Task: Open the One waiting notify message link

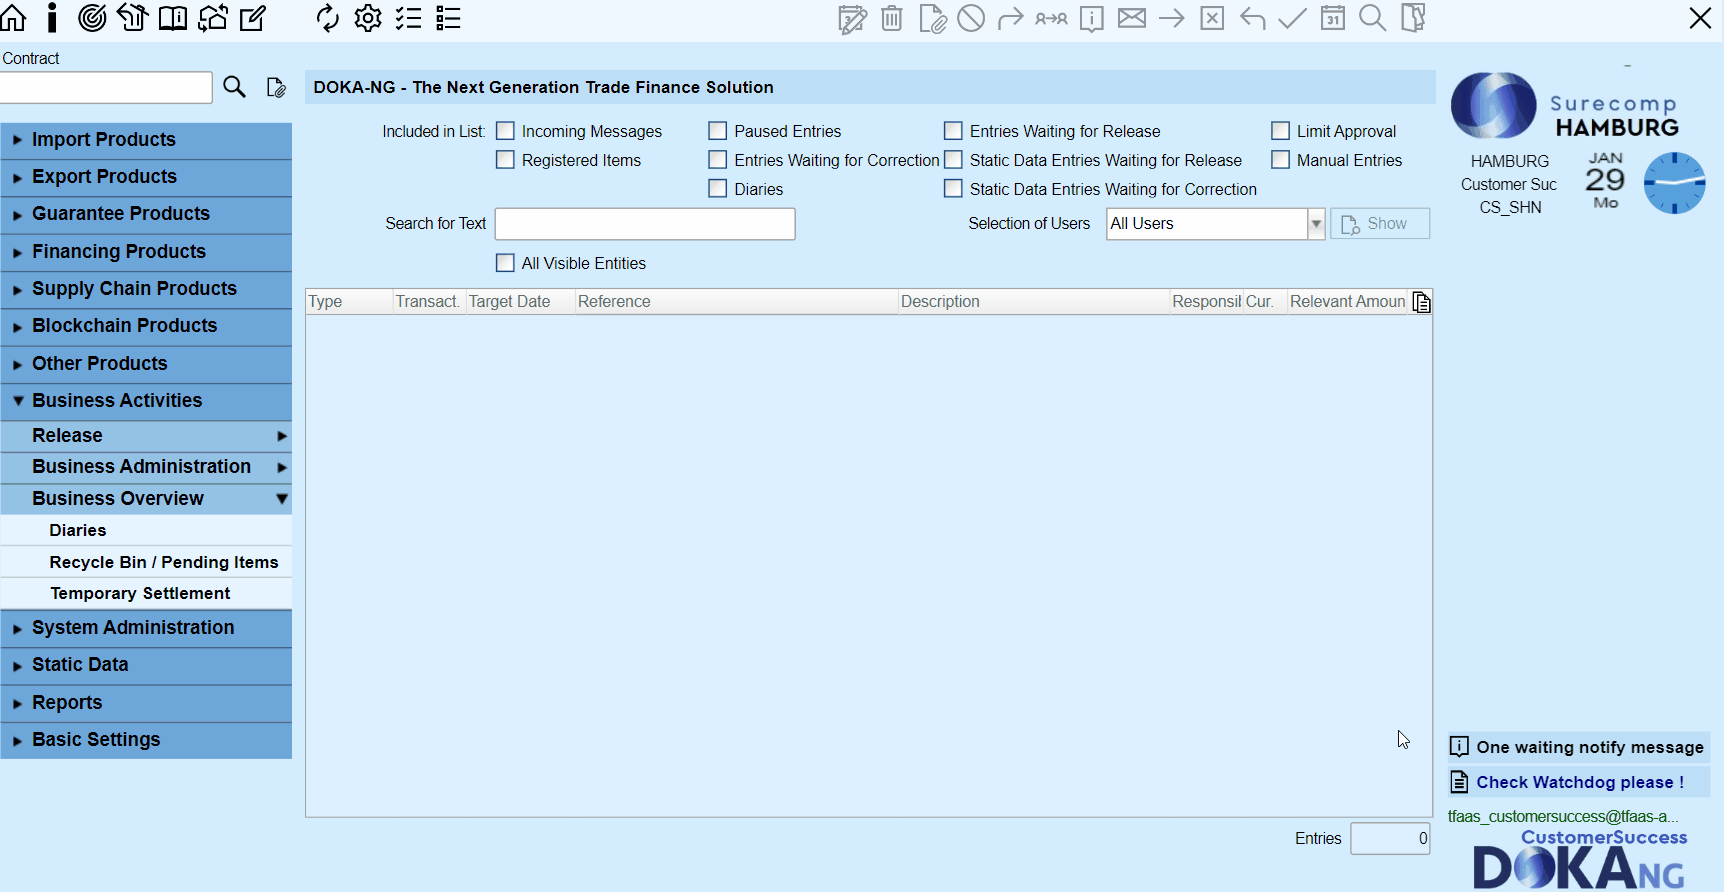Action: pos(1589,747)
